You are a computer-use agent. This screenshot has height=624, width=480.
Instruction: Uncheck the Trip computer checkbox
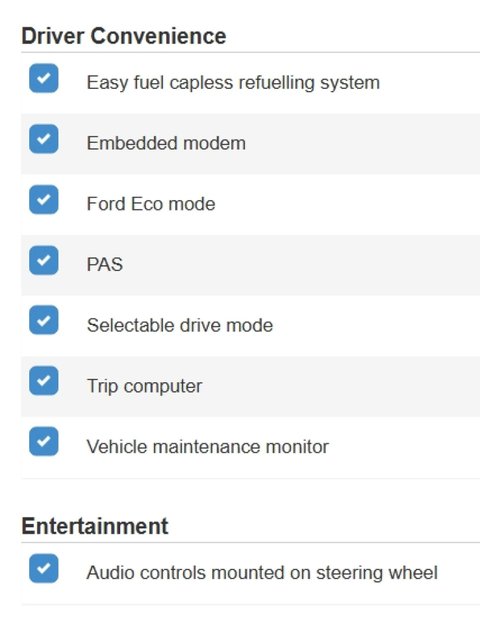tap(44, 381)
